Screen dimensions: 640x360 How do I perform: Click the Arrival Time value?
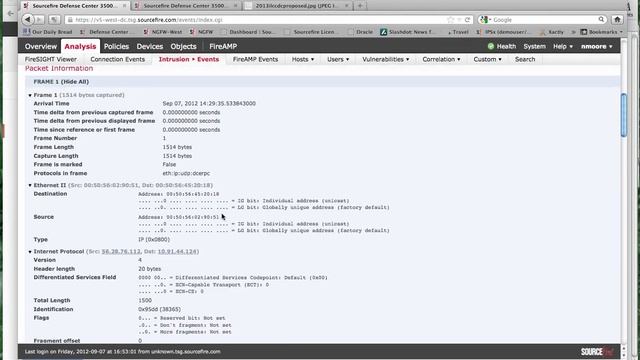point(209,104)
